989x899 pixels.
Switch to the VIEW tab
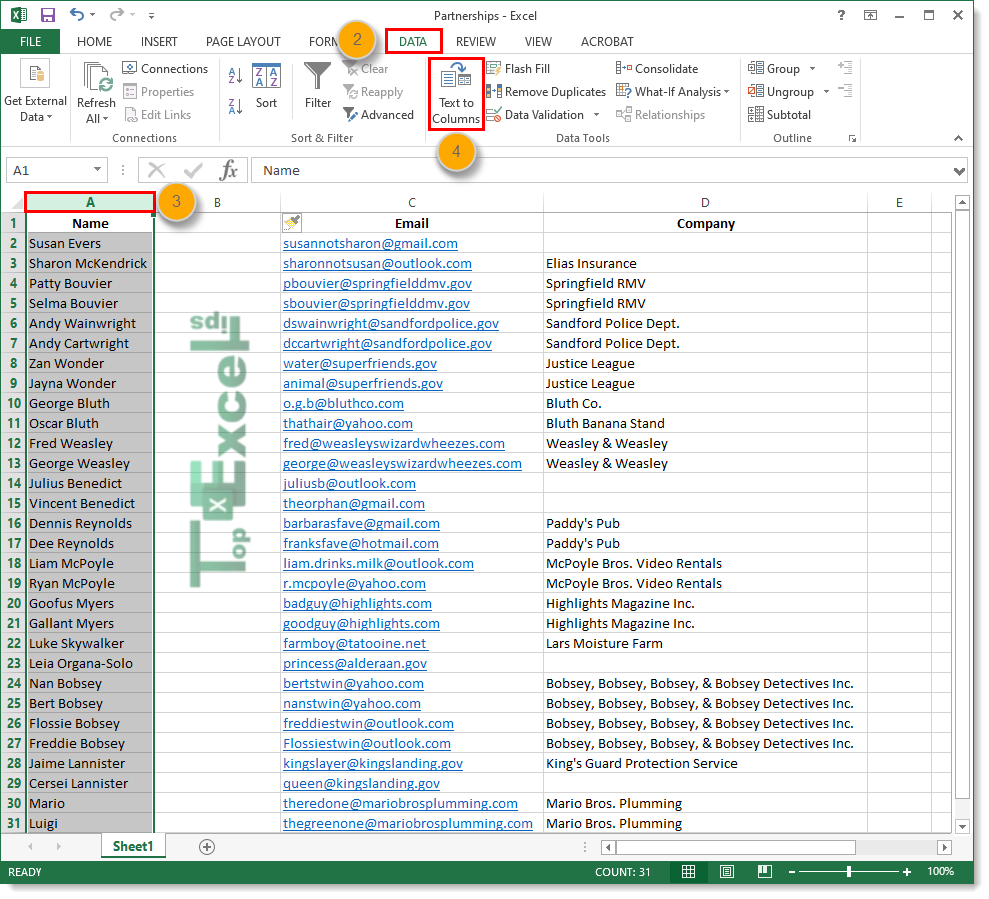(x=538, y=42)
